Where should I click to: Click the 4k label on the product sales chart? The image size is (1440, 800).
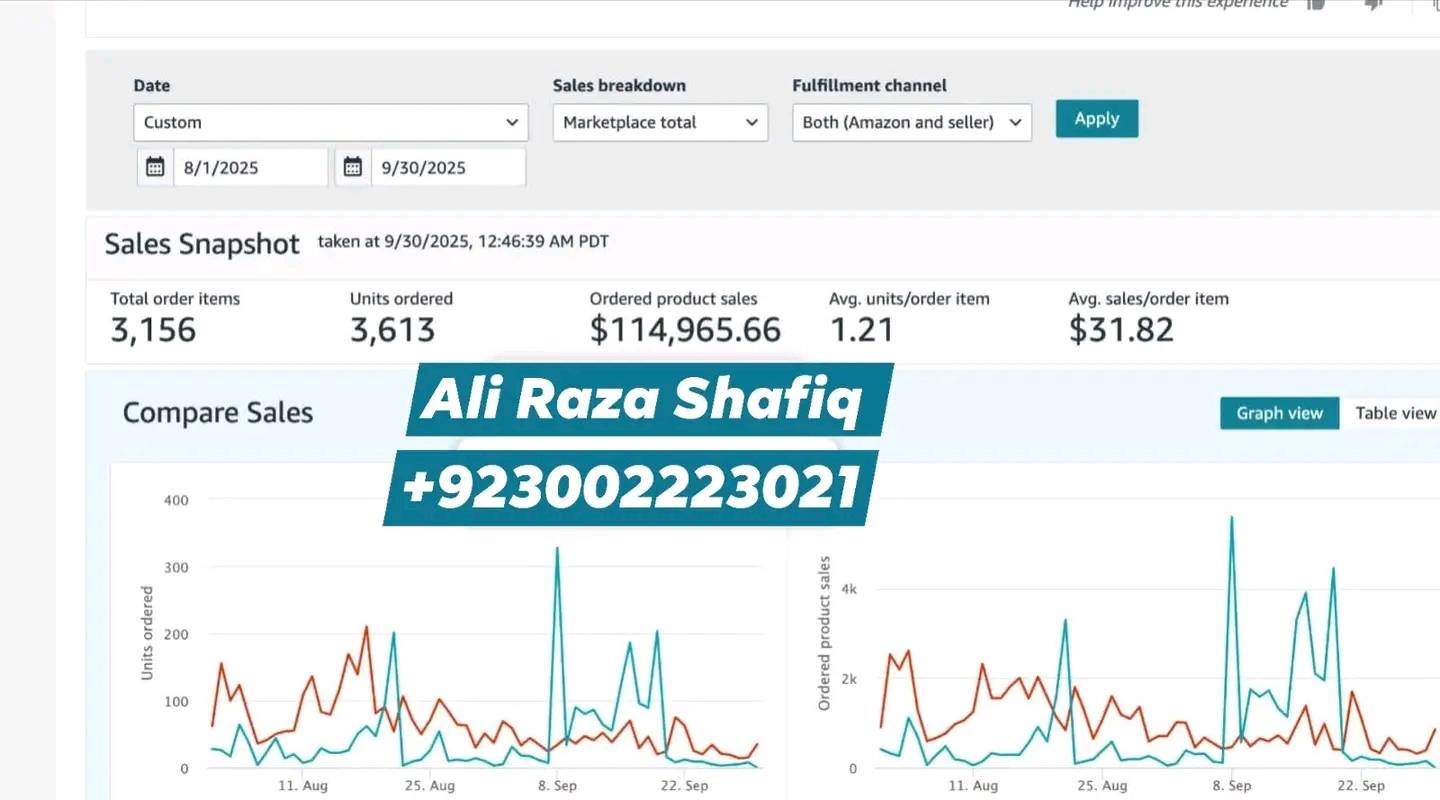tap(849, 589)
